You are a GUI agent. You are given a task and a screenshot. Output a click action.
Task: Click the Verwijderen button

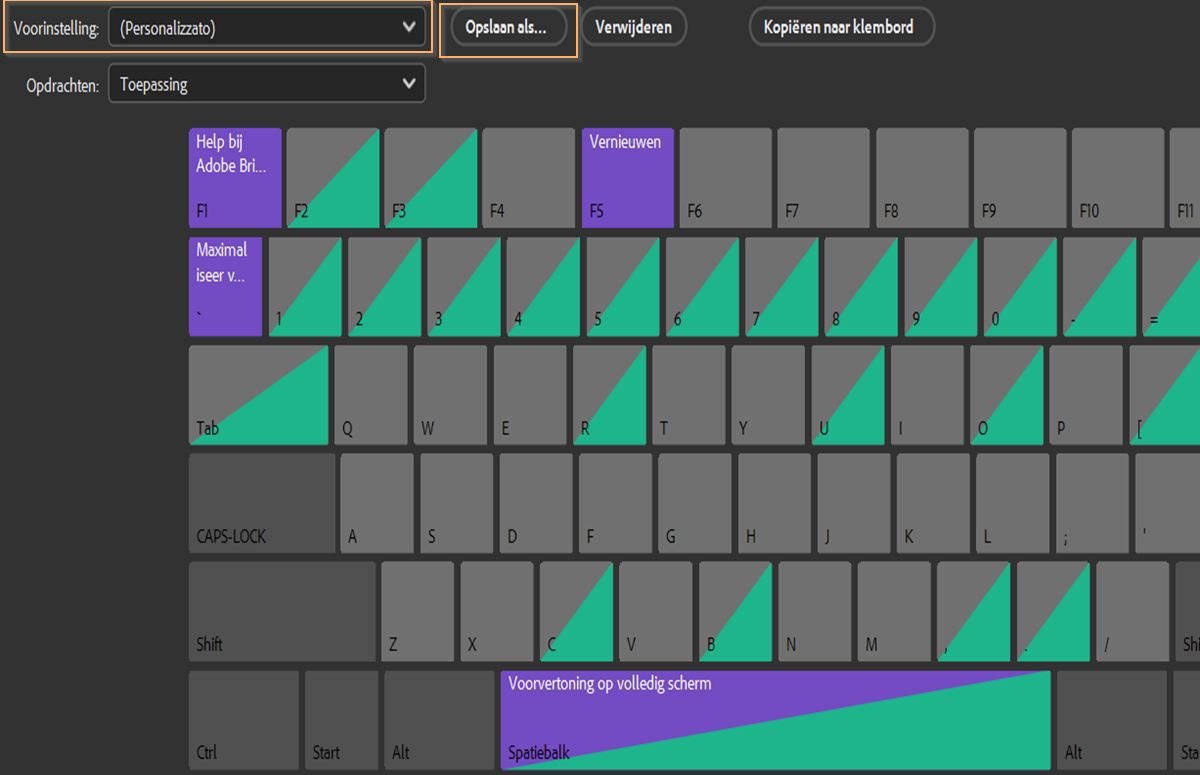click(x=633, y=28)
